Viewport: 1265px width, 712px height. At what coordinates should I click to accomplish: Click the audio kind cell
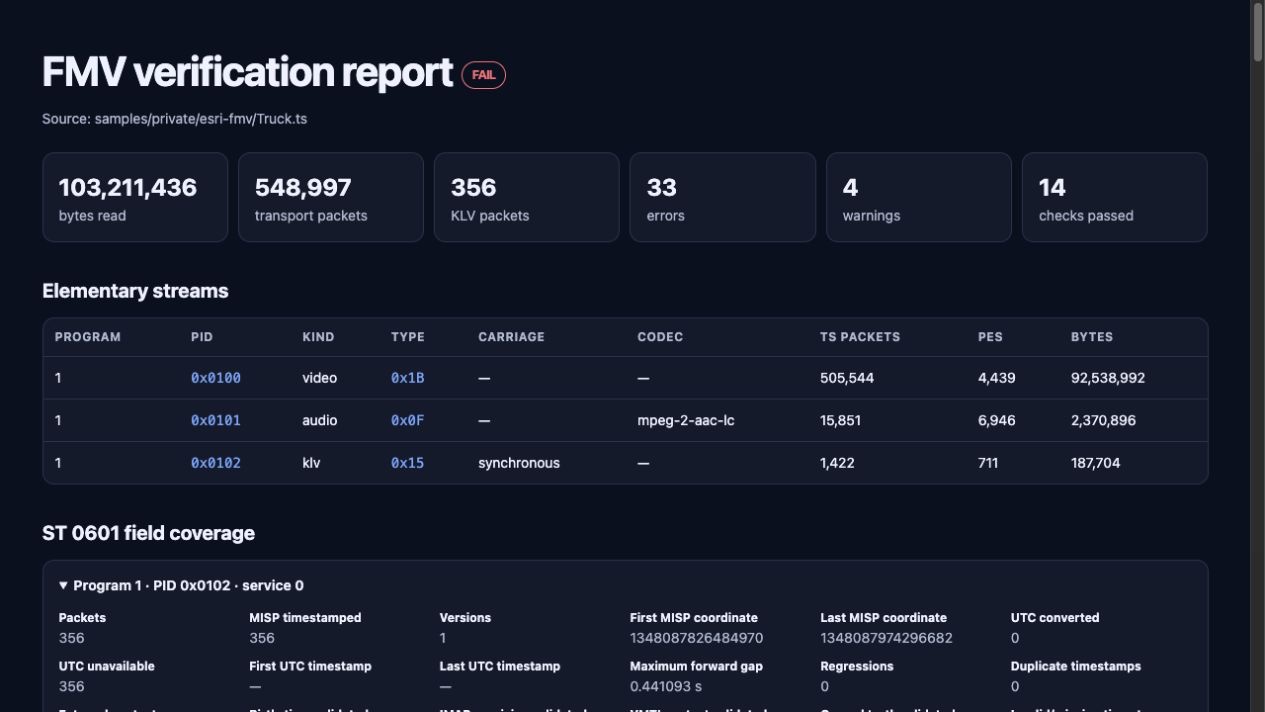tap(320, 420)
